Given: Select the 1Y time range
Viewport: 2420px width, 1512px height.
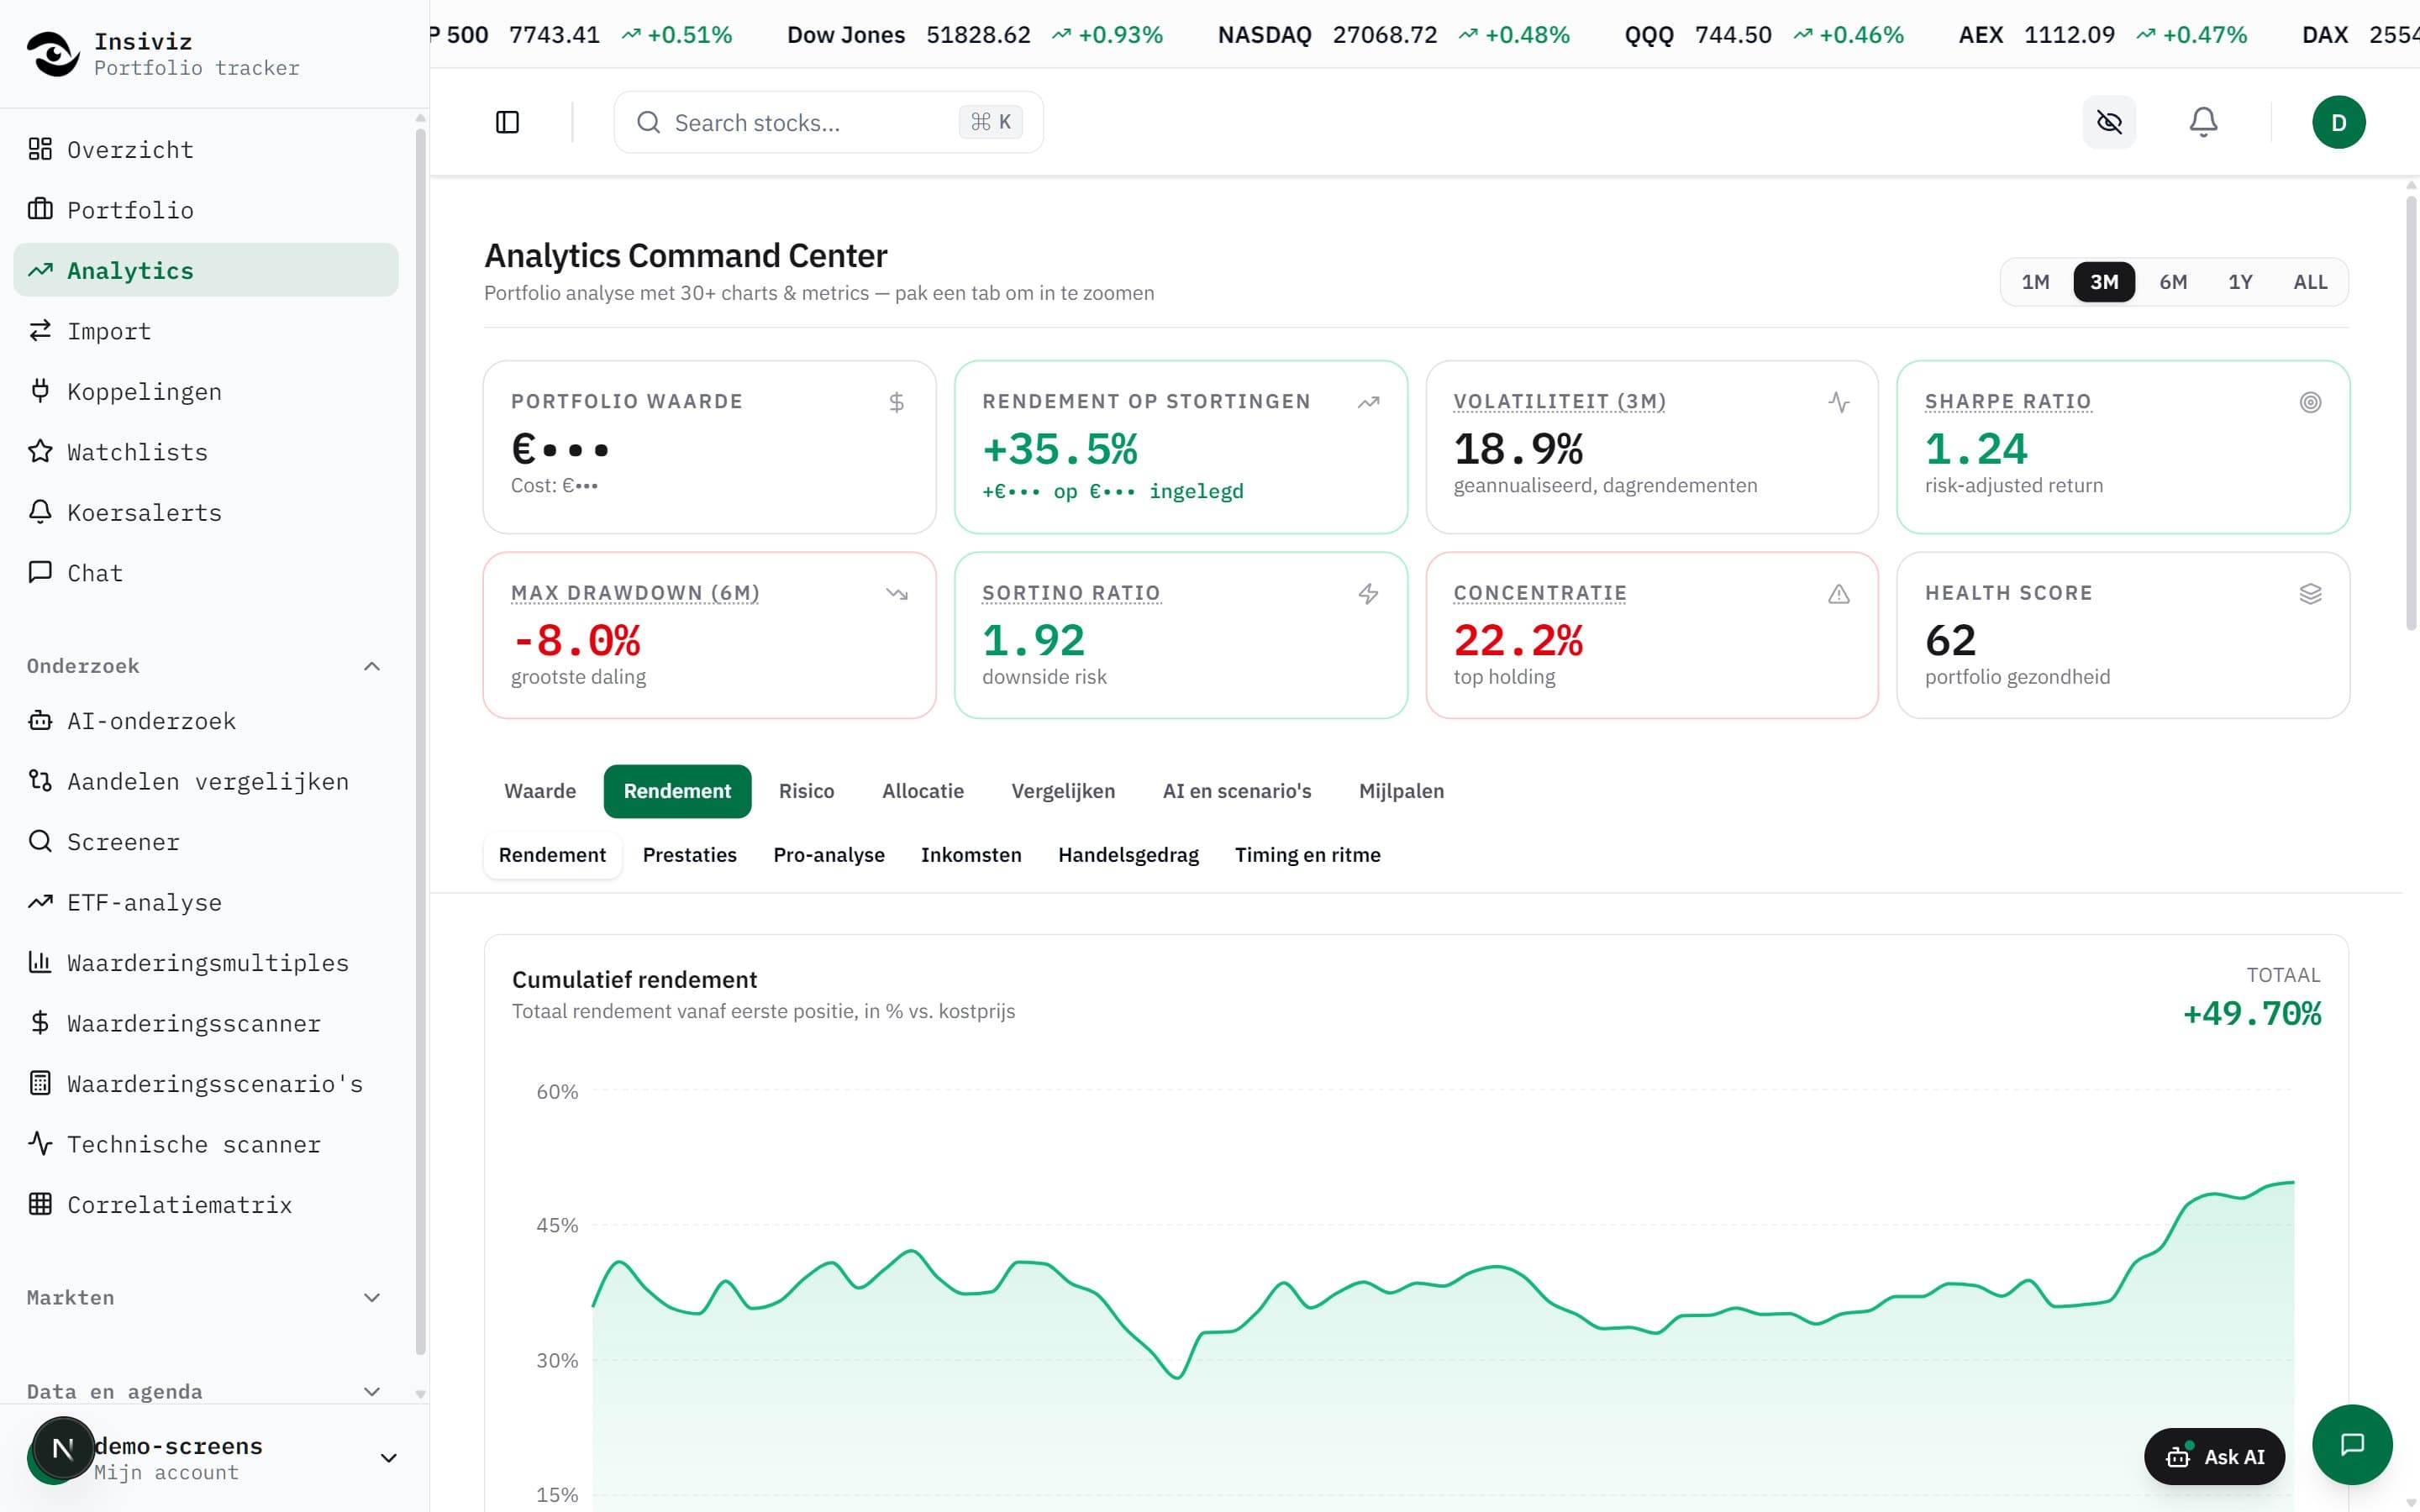Looking at the screenshot, I should click(x=2240, y=282).
